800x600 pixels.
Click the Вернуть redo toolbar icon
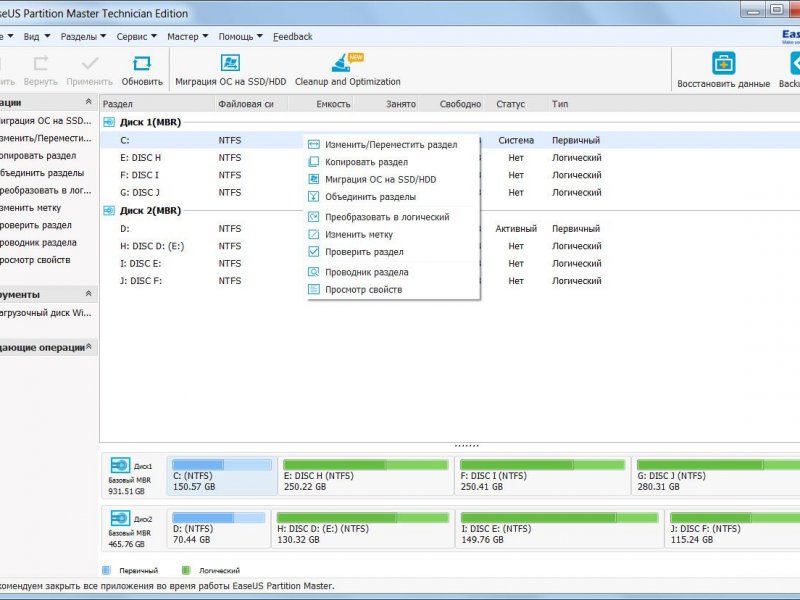41,63
